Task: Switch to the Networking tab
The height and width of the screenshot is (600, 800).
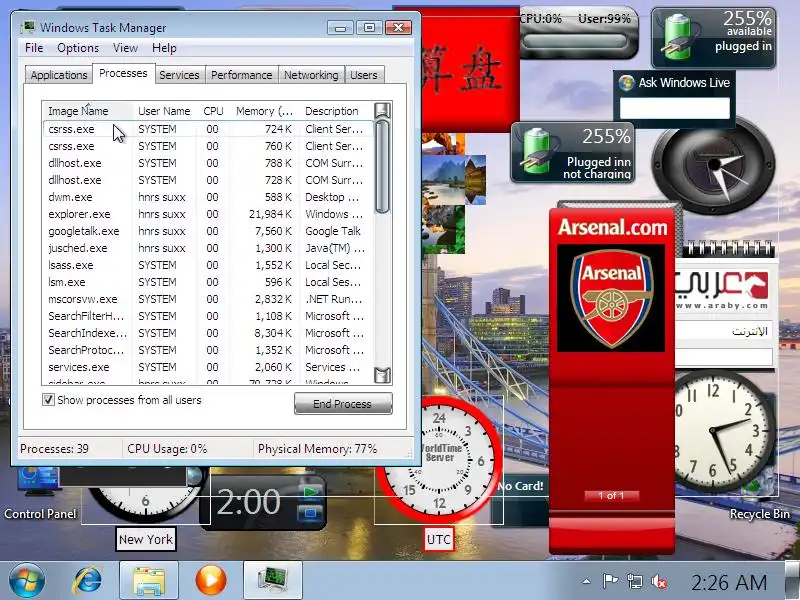Action: (311, 75)
